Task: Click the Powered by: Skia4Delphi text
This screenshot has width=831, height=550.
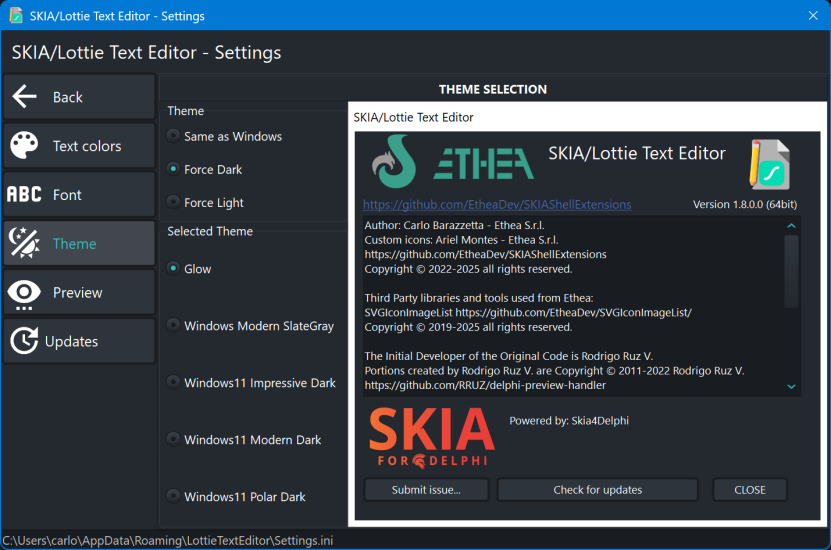Action: [569, 421]
